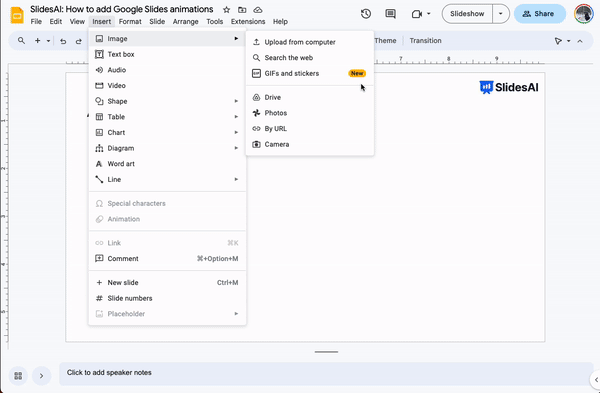Click the redo arrow
This screenshot has height=393, width=600.
pos(78,41)
